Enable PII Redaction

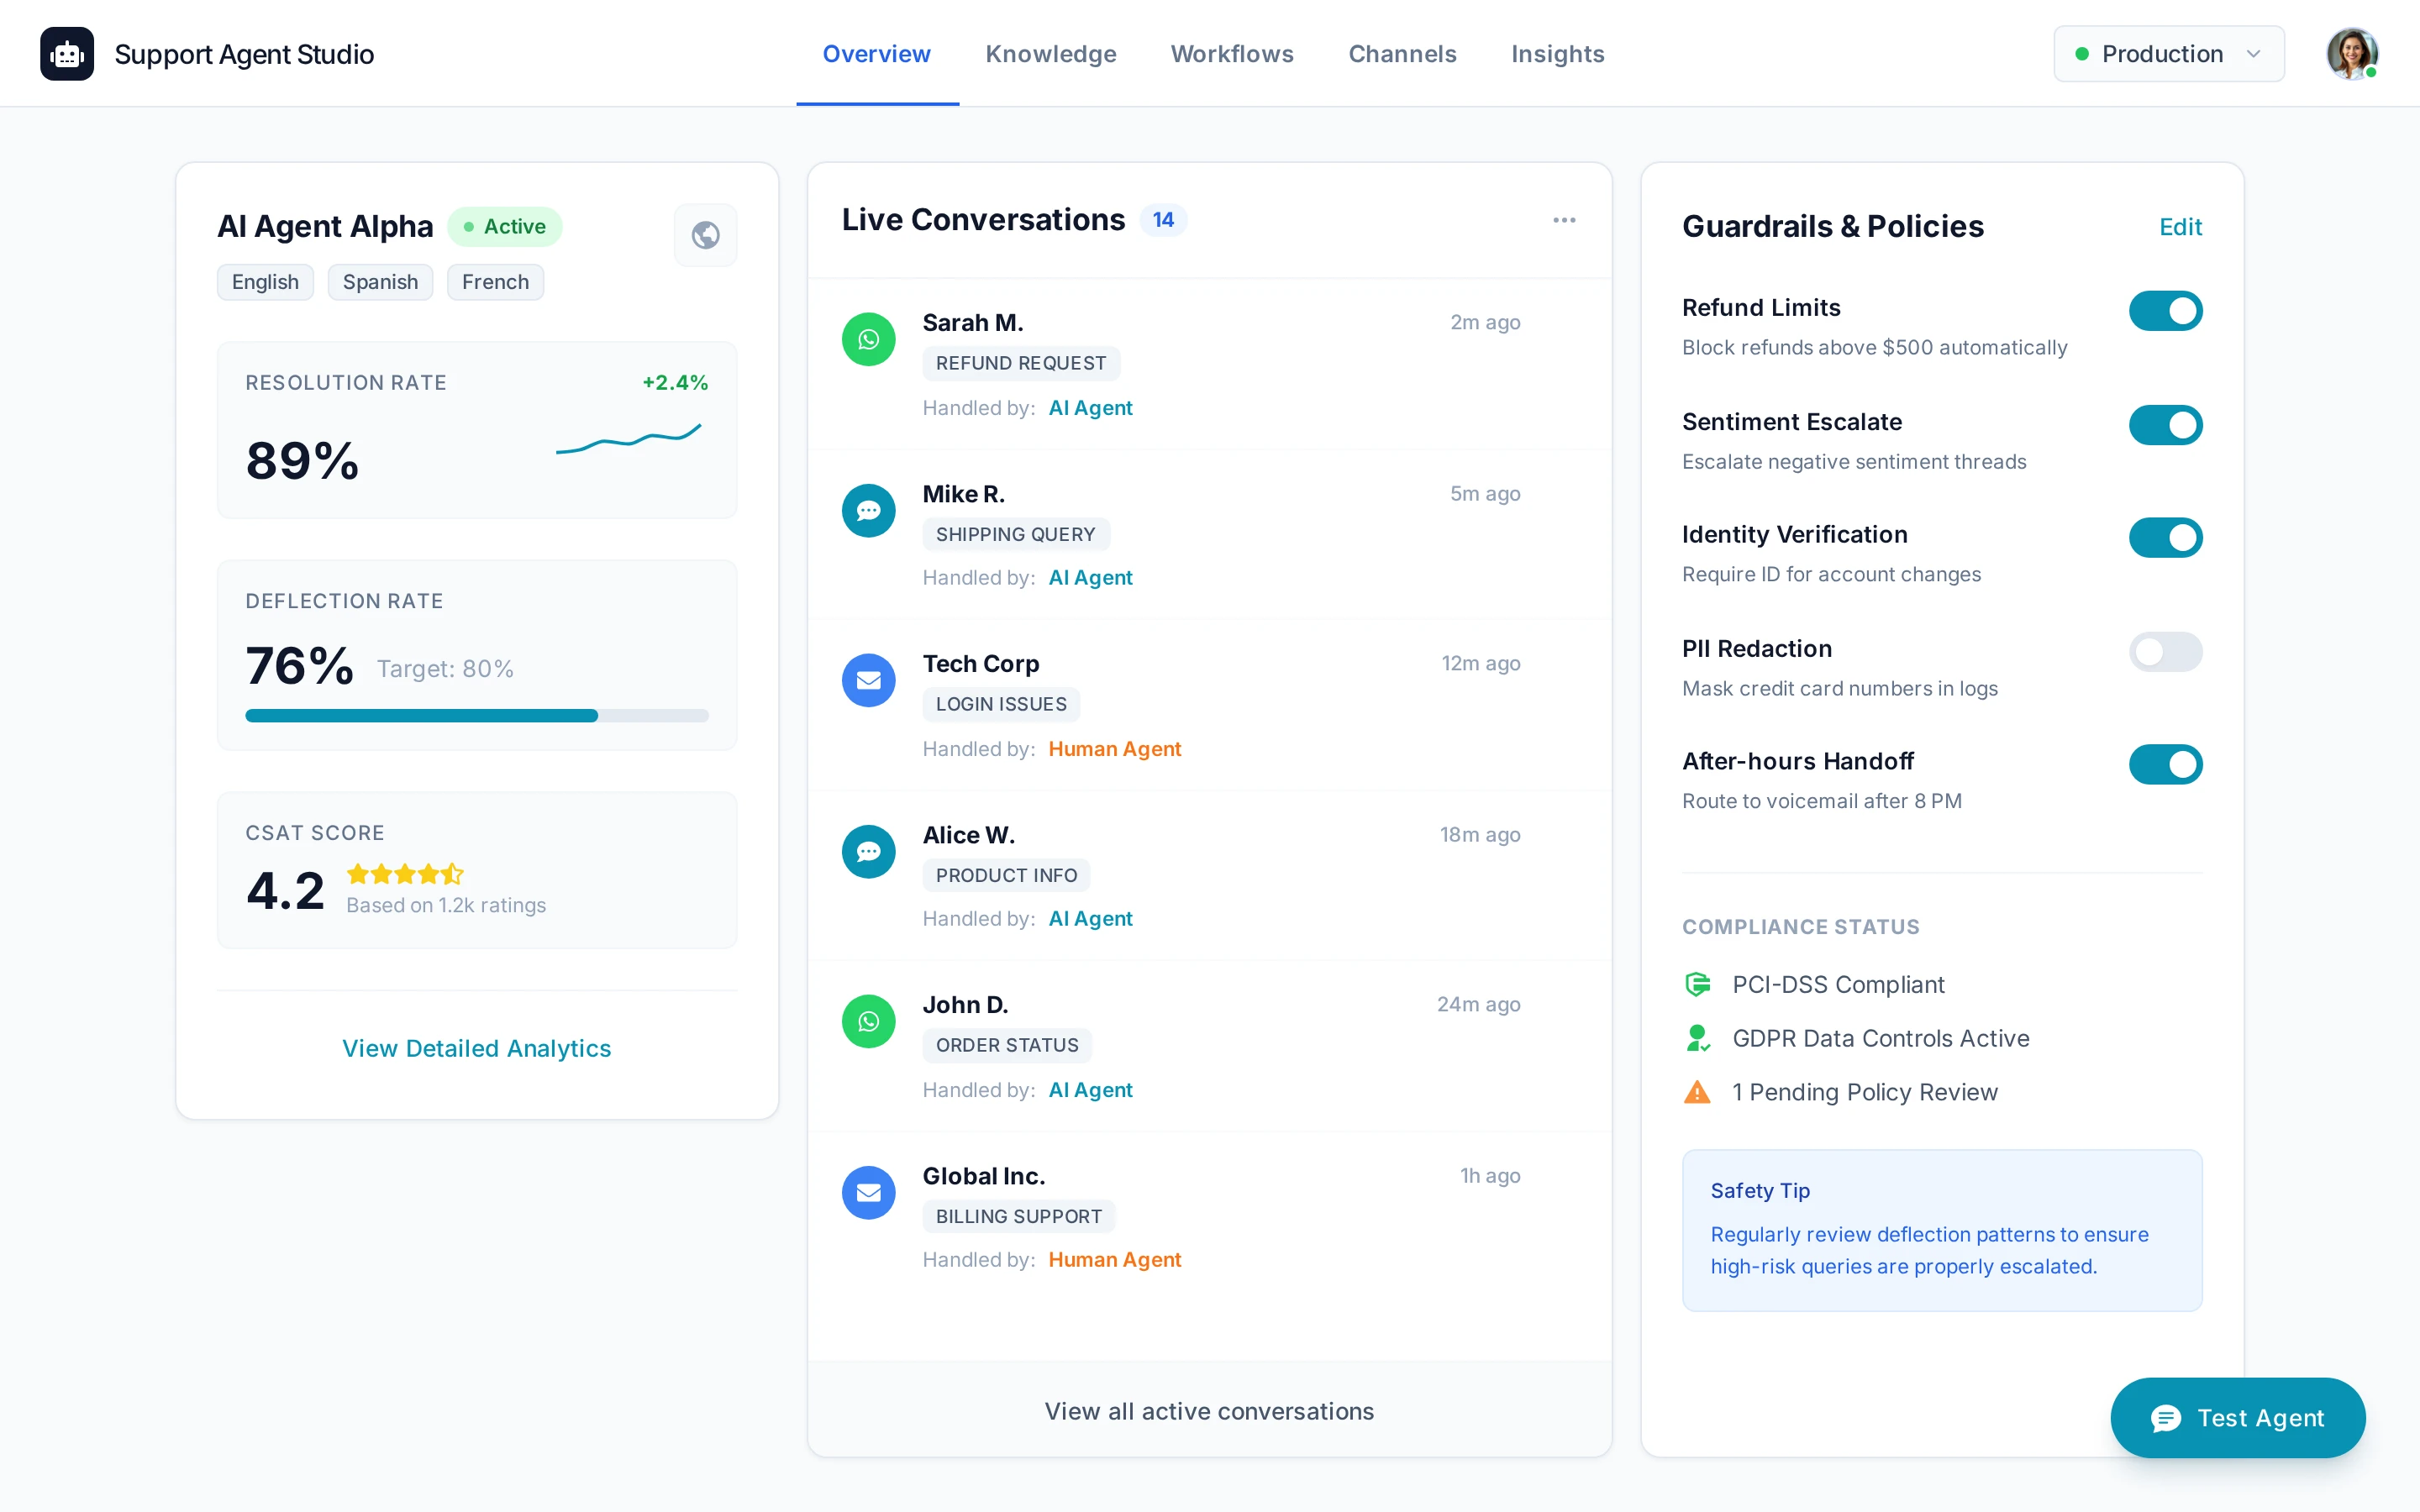[x=2166, y=652]
